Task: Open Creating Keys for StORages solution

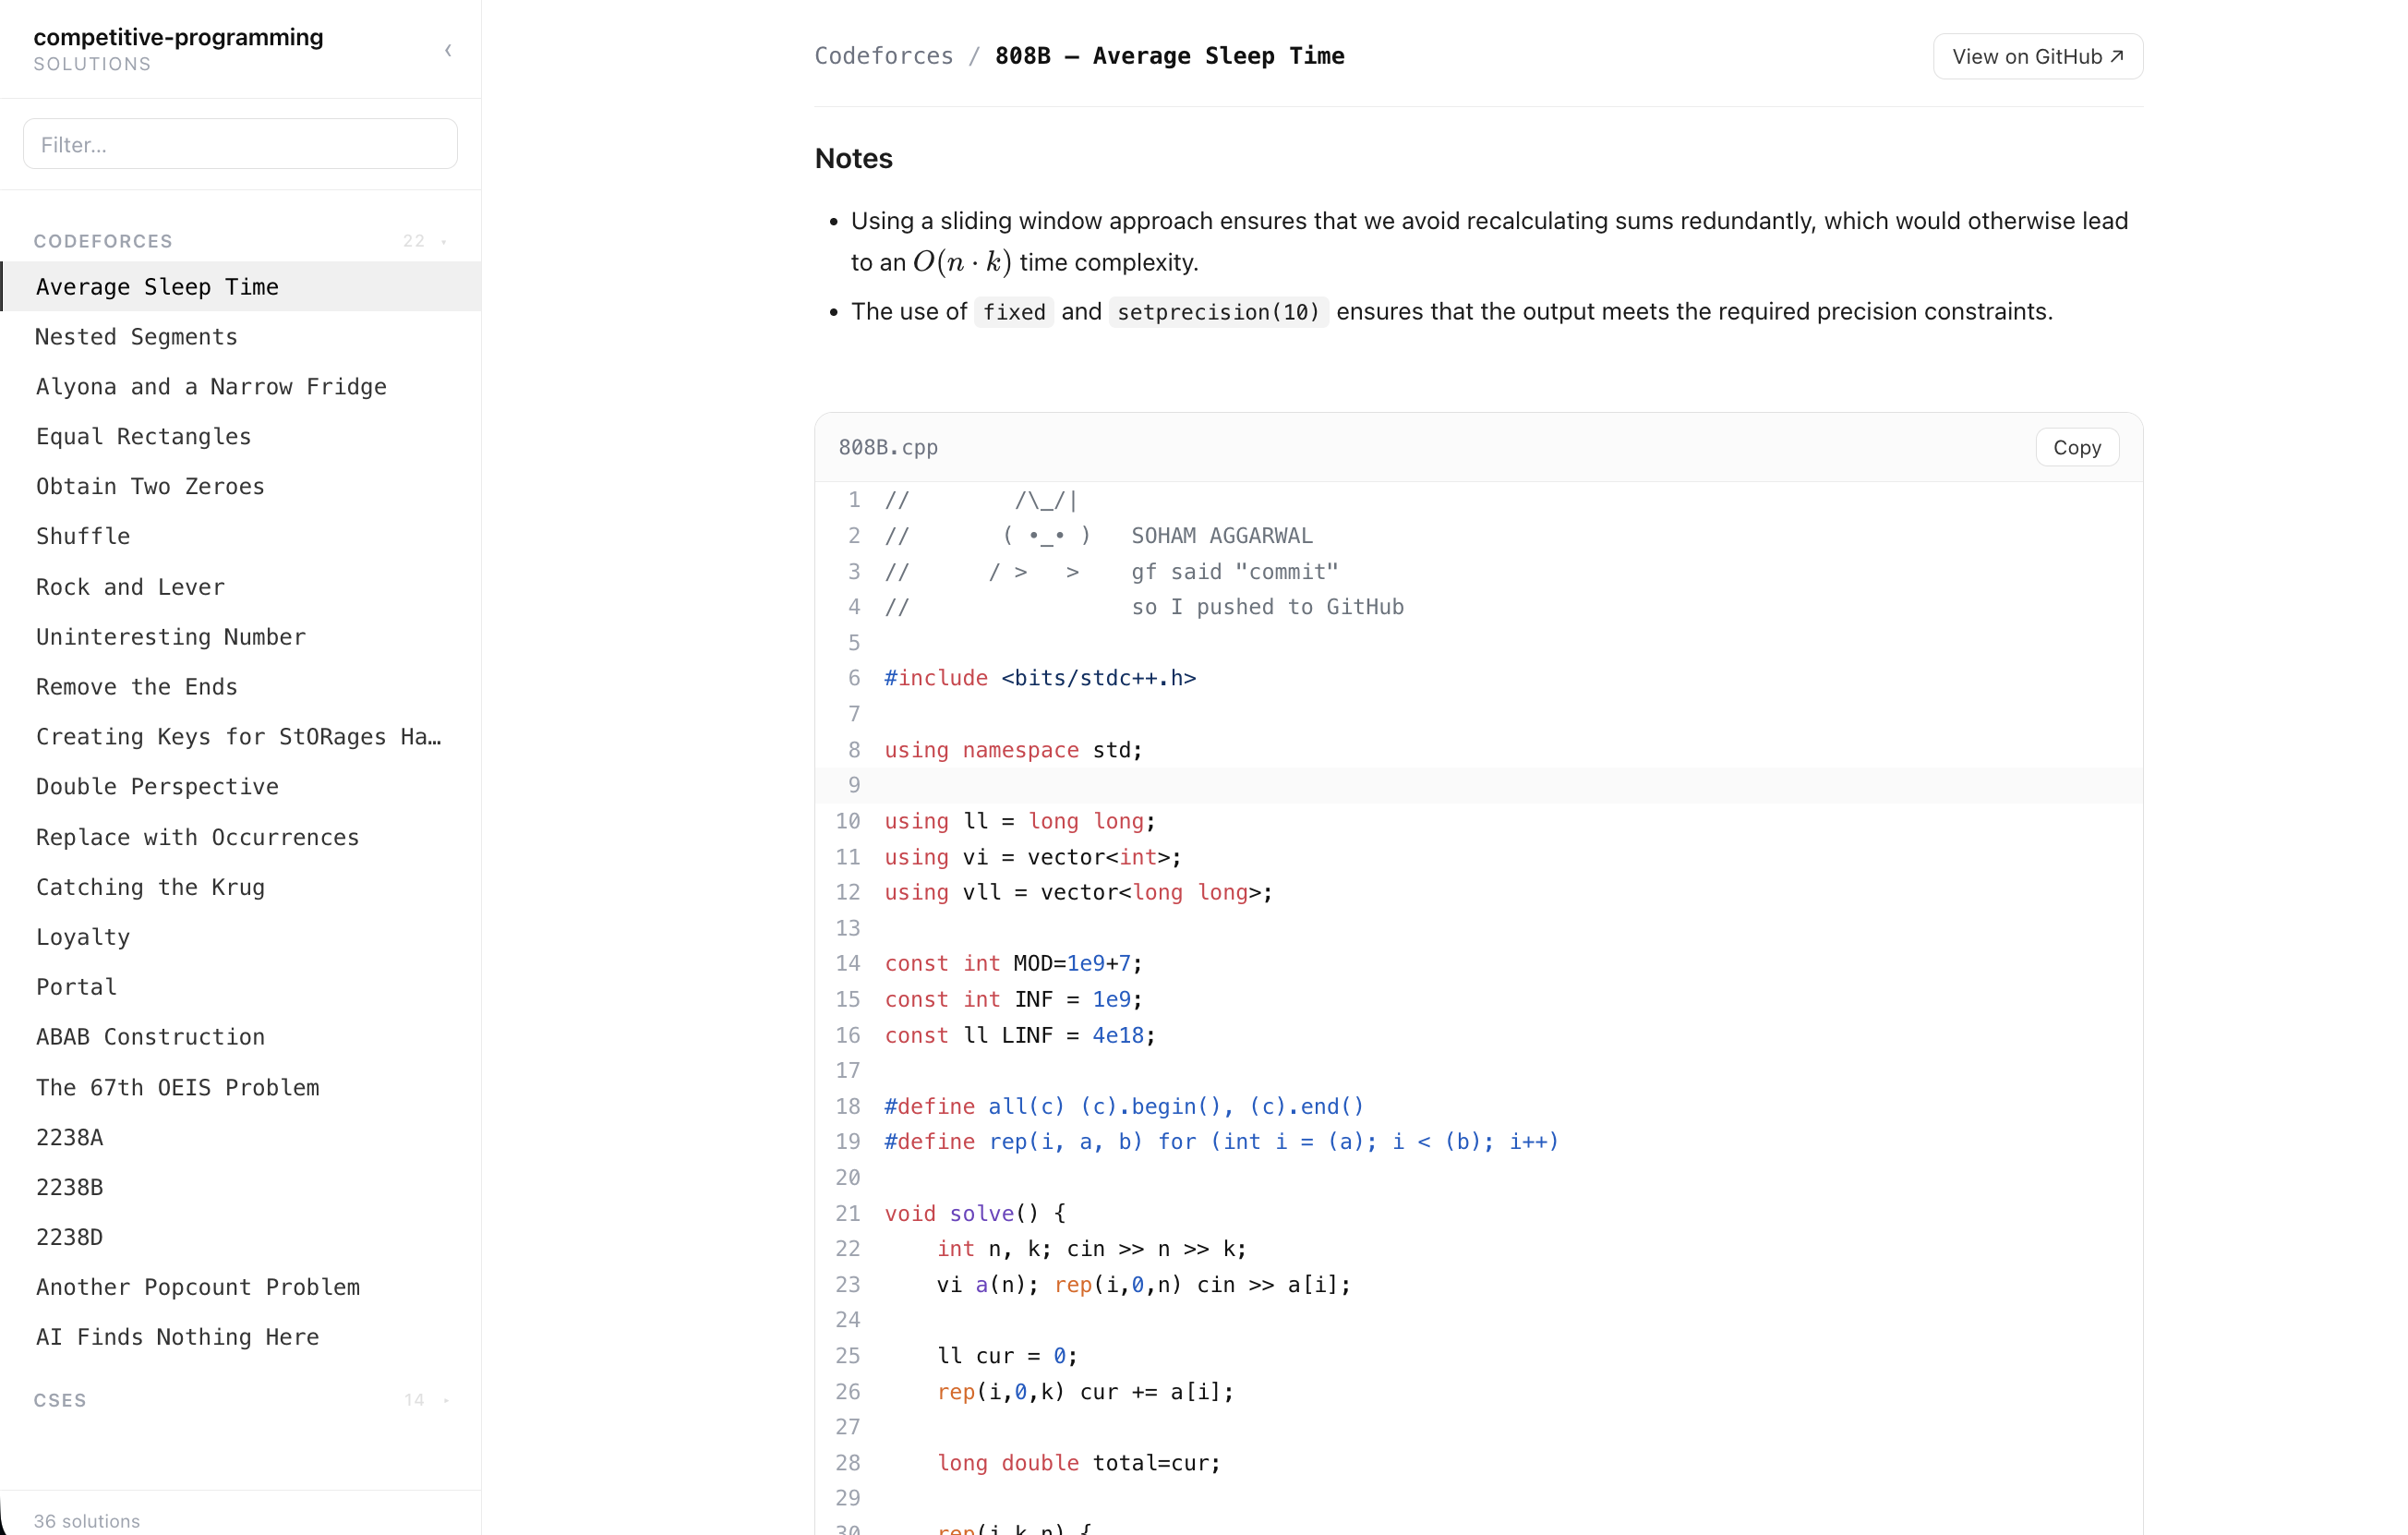Action: [x=240, y=737]
